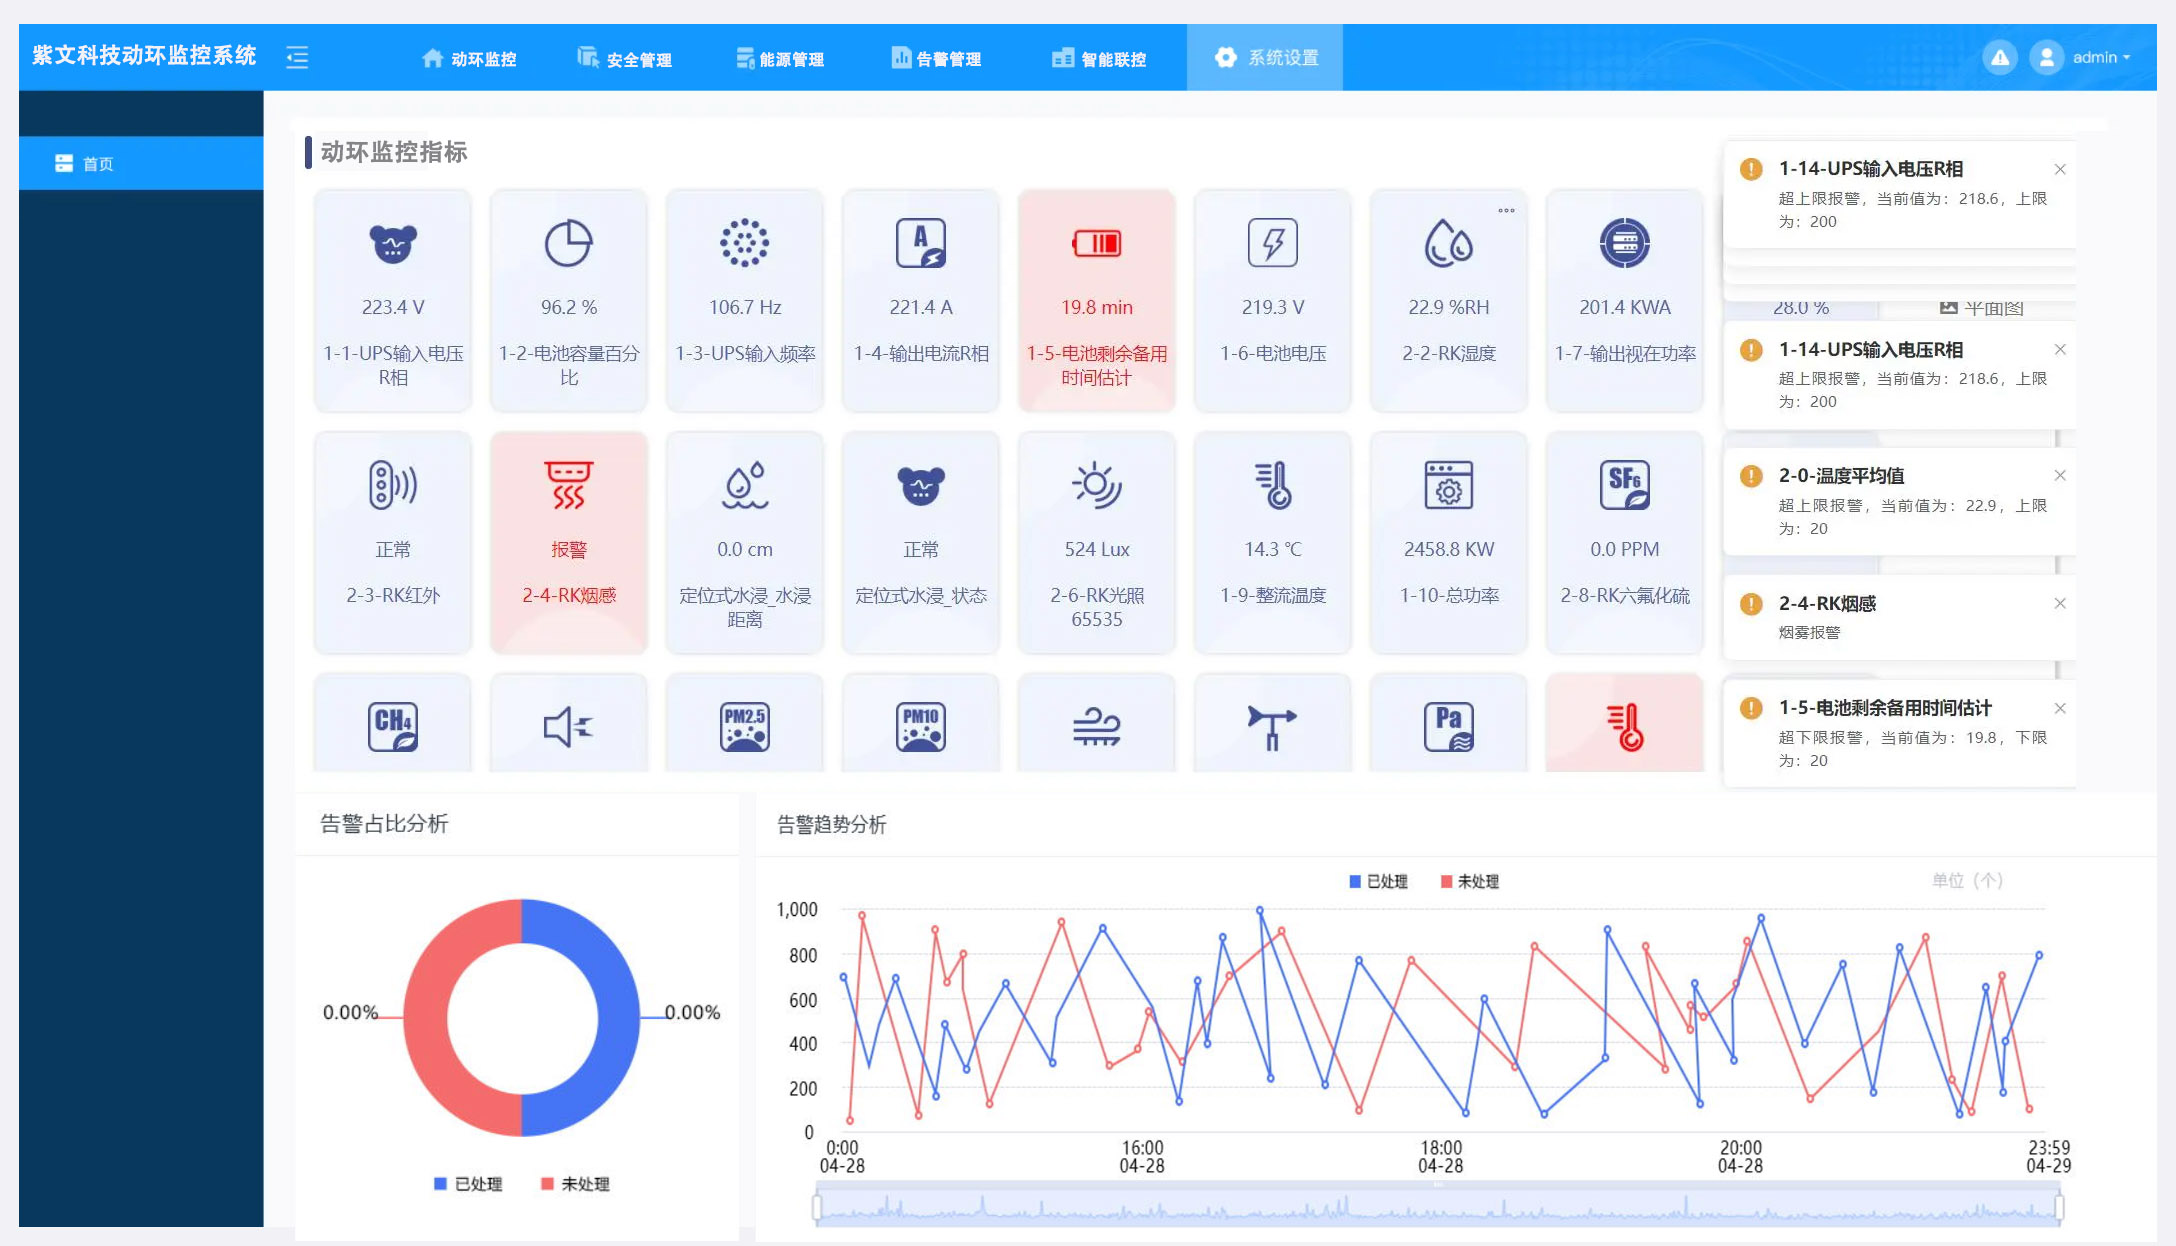Go to 首页 in the sidebar

pos(97,163)
